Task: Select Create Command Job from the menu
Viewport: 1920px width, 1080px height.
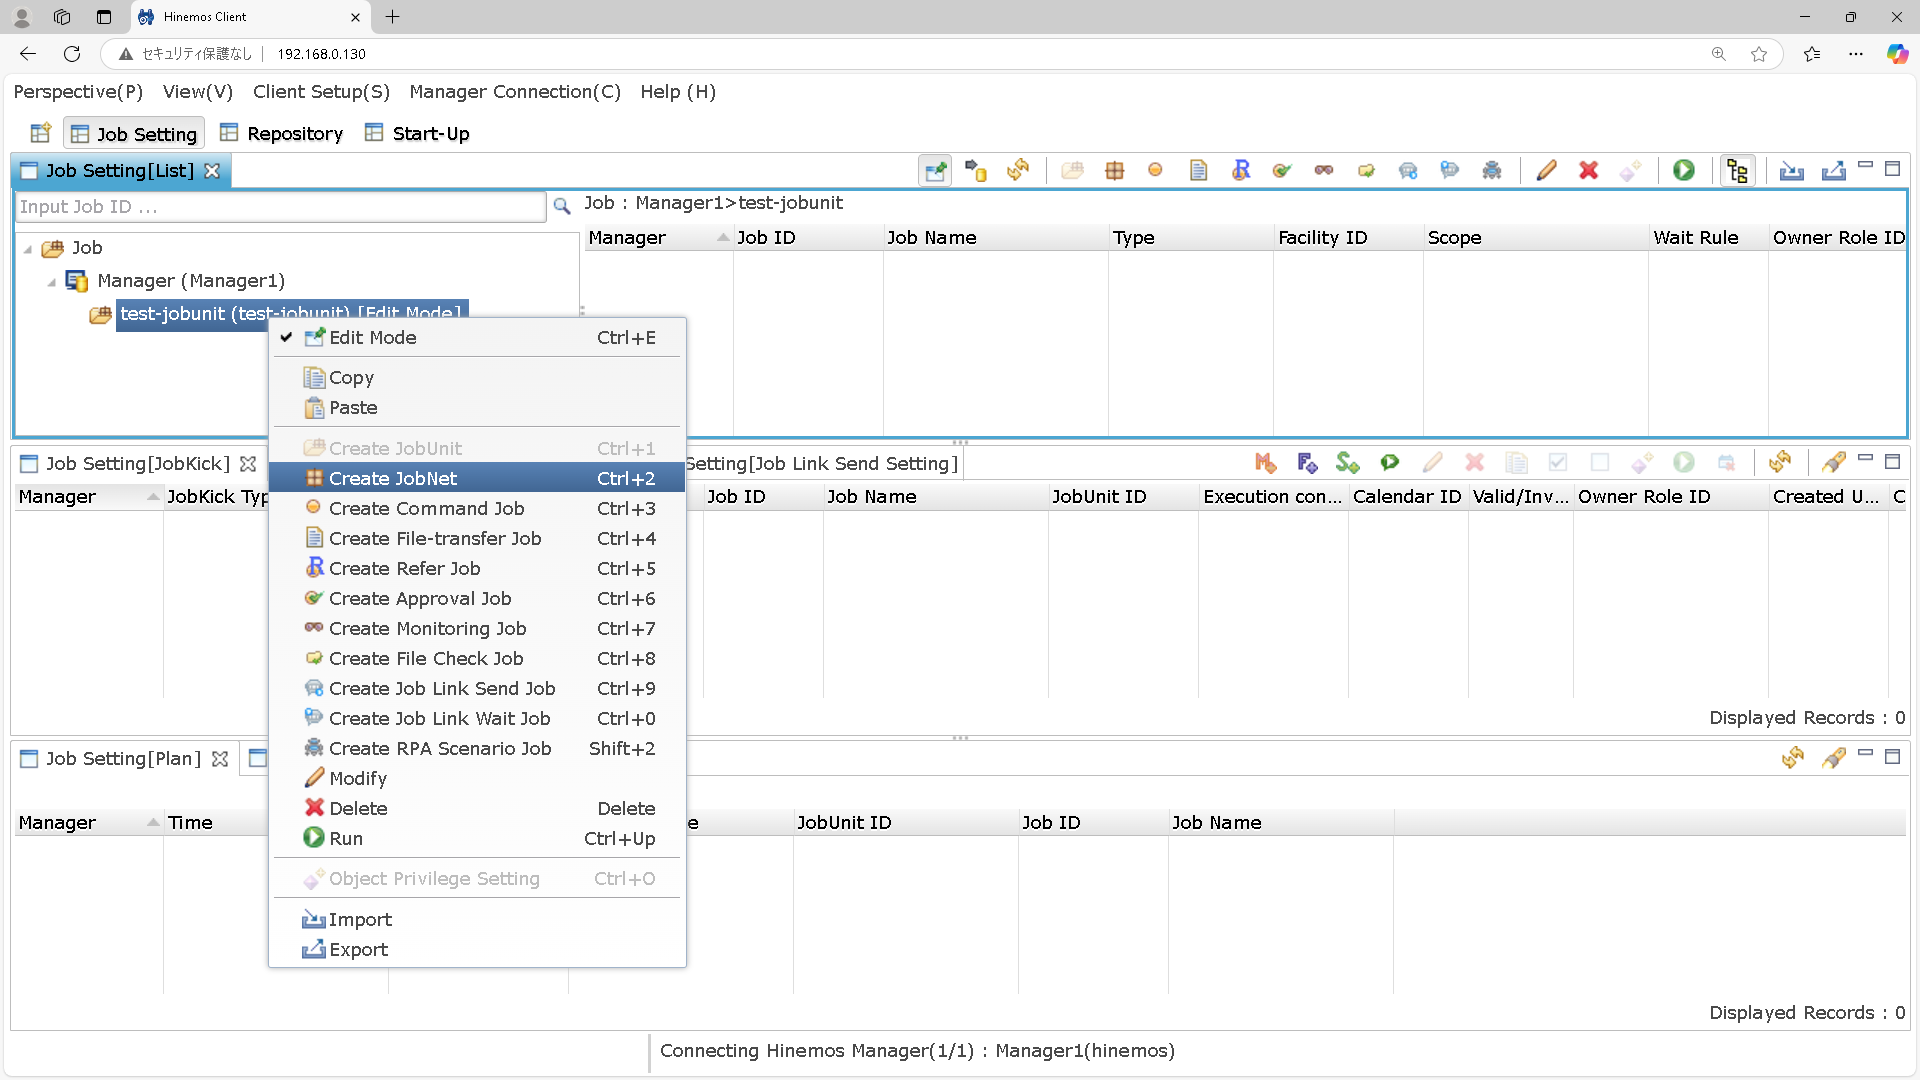Action: click(x=426, y=509)
